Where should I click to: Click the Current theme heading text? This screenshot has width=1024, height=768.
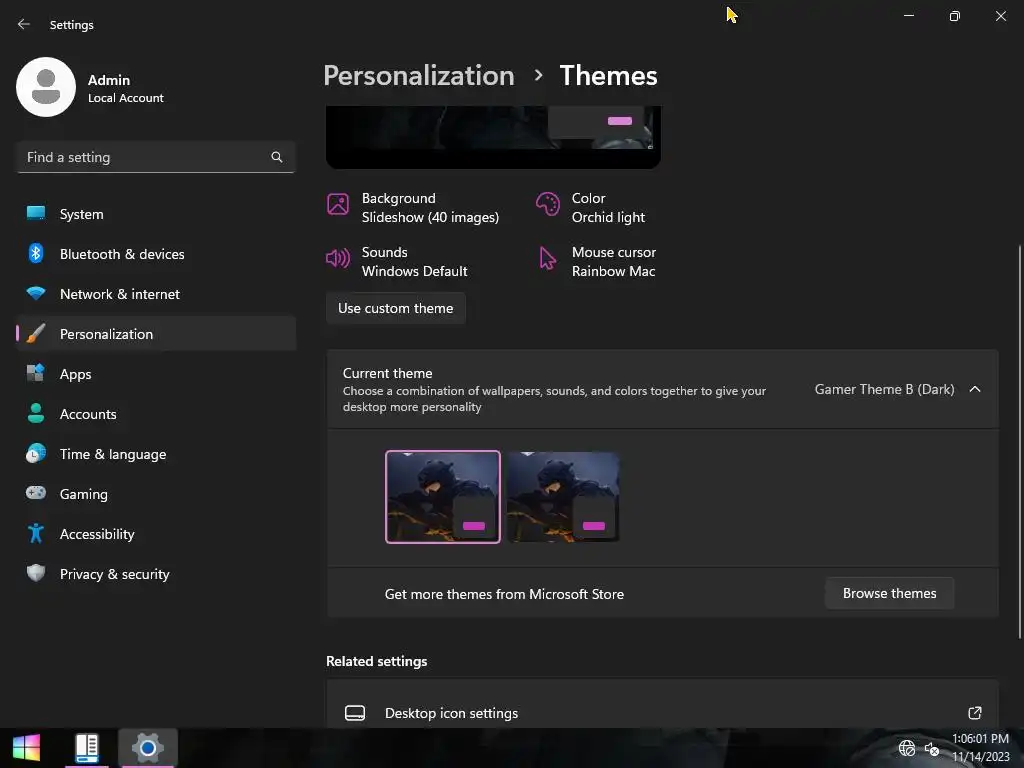pos(387,373)
